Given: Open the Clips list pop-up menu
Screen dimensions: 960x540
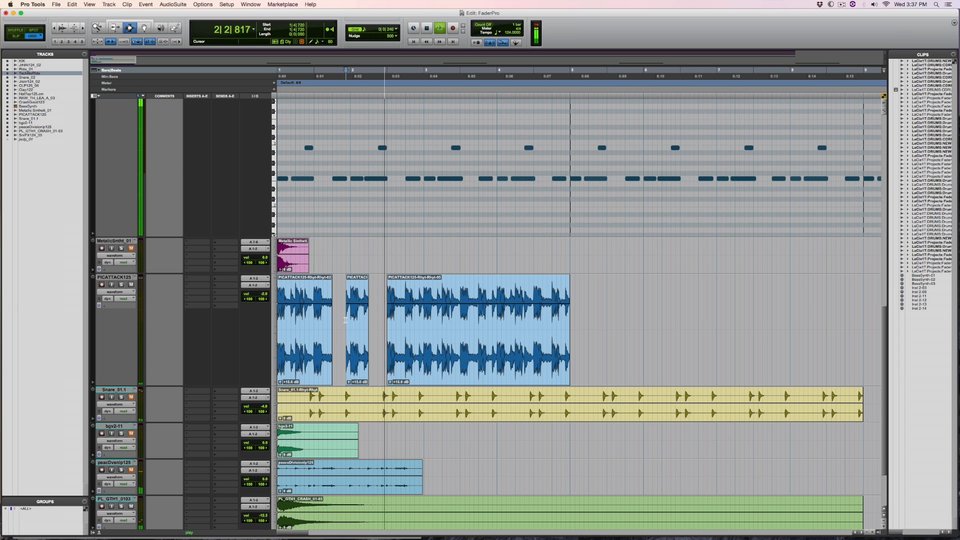Looking at the screenshot, I should 954,54.
